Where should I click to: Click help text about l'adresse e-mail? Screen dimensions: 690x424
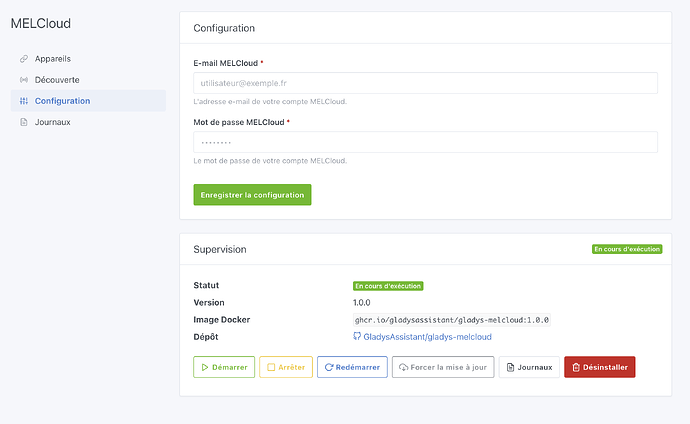(270, 102)
